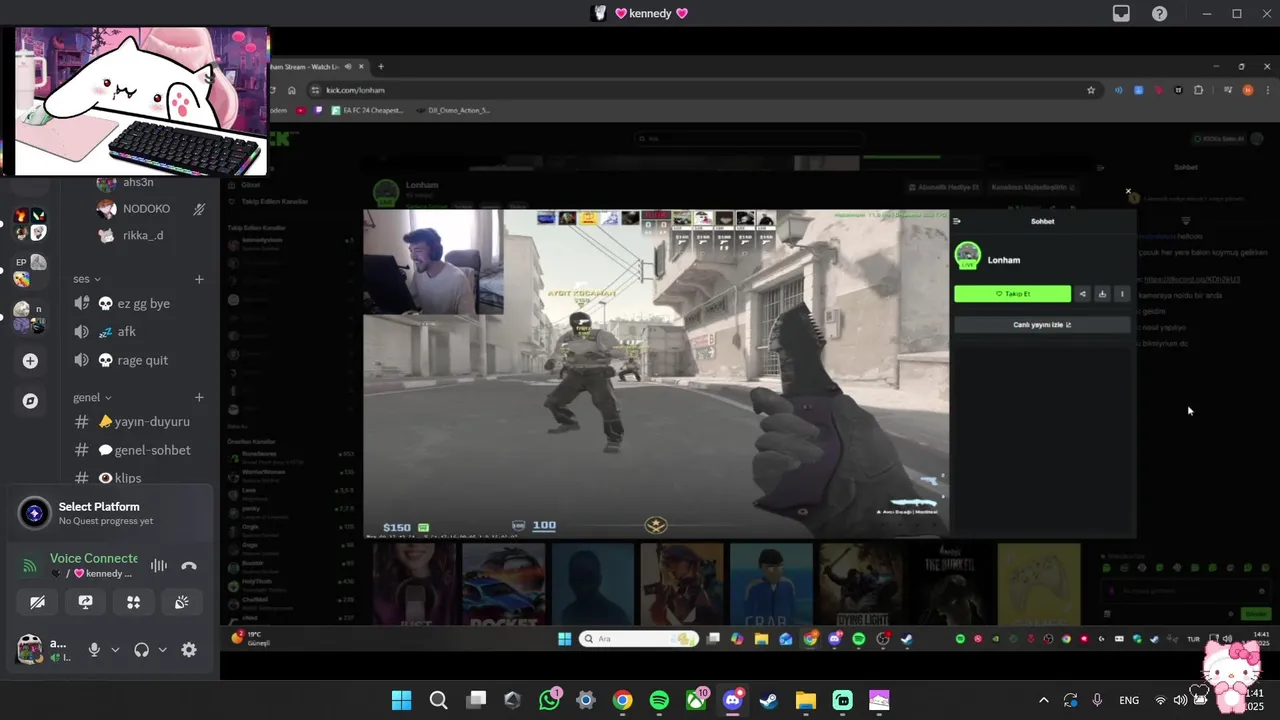Open Xbox app from the taskbar
1280x720 pixels.
696,700
